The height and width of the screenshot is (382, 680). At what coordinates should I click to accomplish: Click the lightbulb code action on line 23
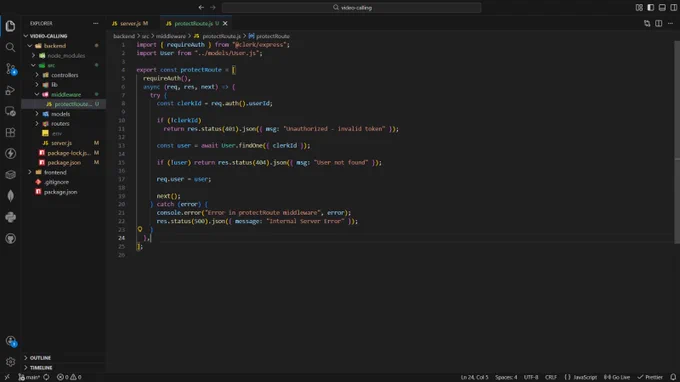click(140, 229)
